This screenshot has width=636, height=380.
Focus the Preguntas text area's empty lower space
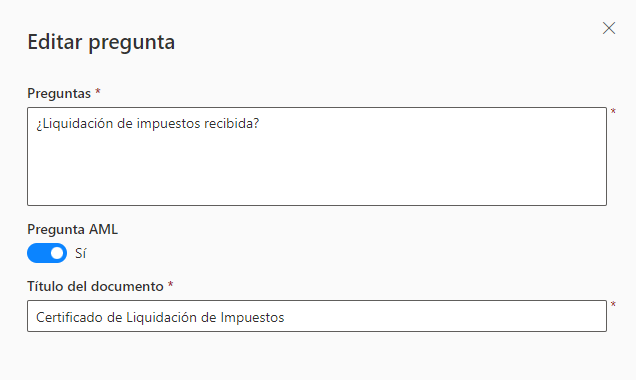[317, 170]
